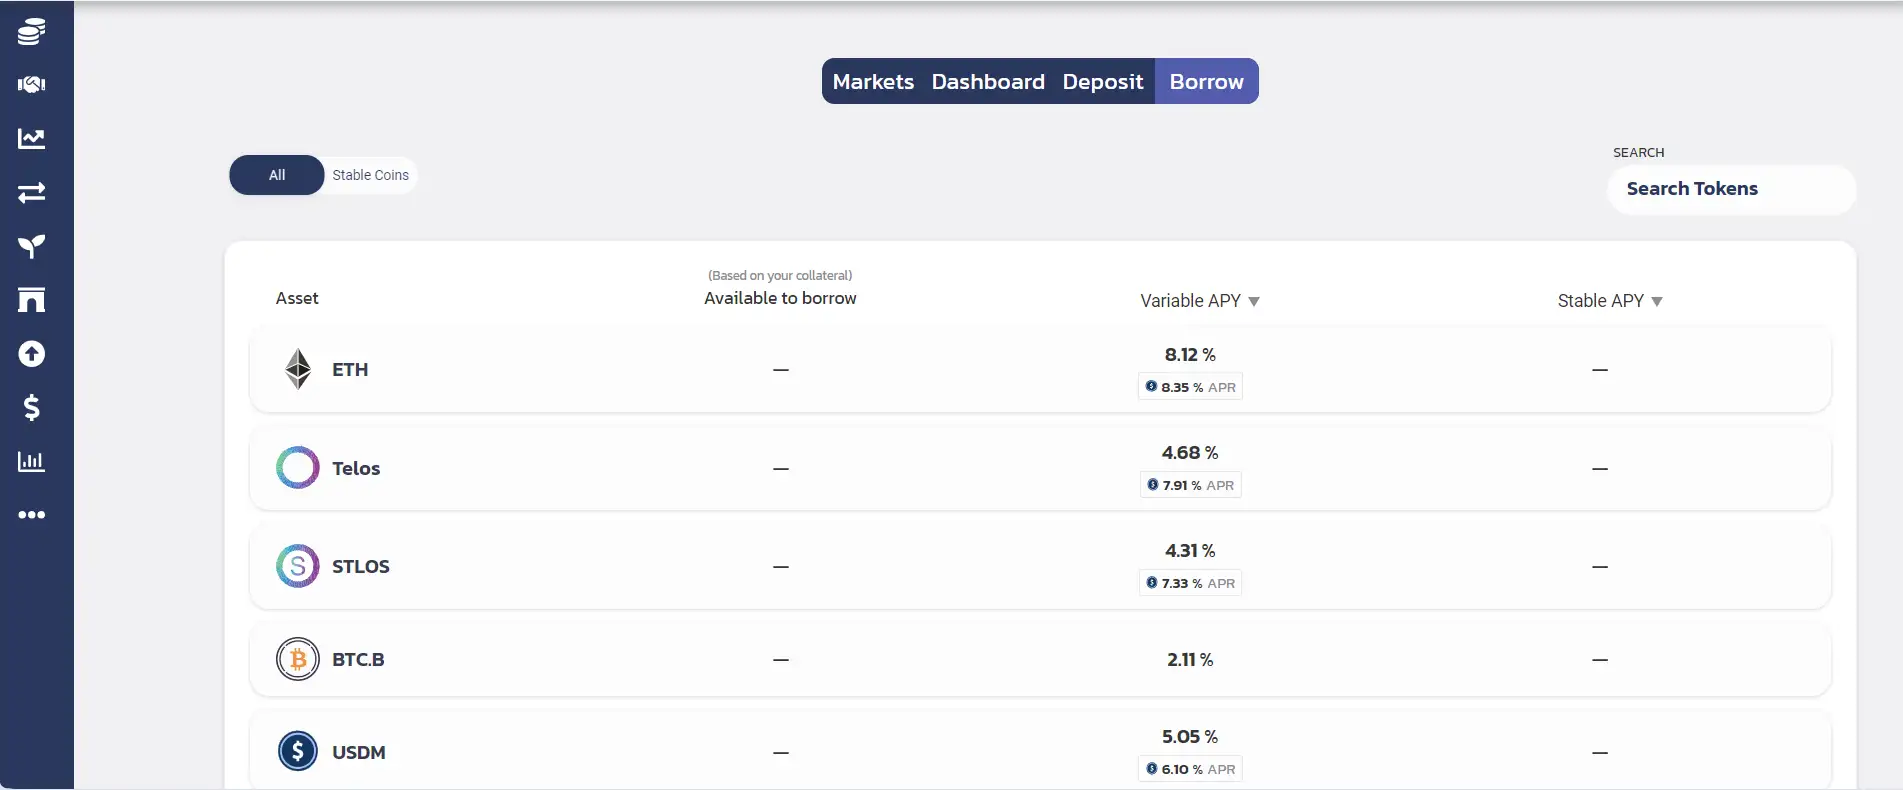Sort by Variable APY arrow

[x=1254, y=302]
